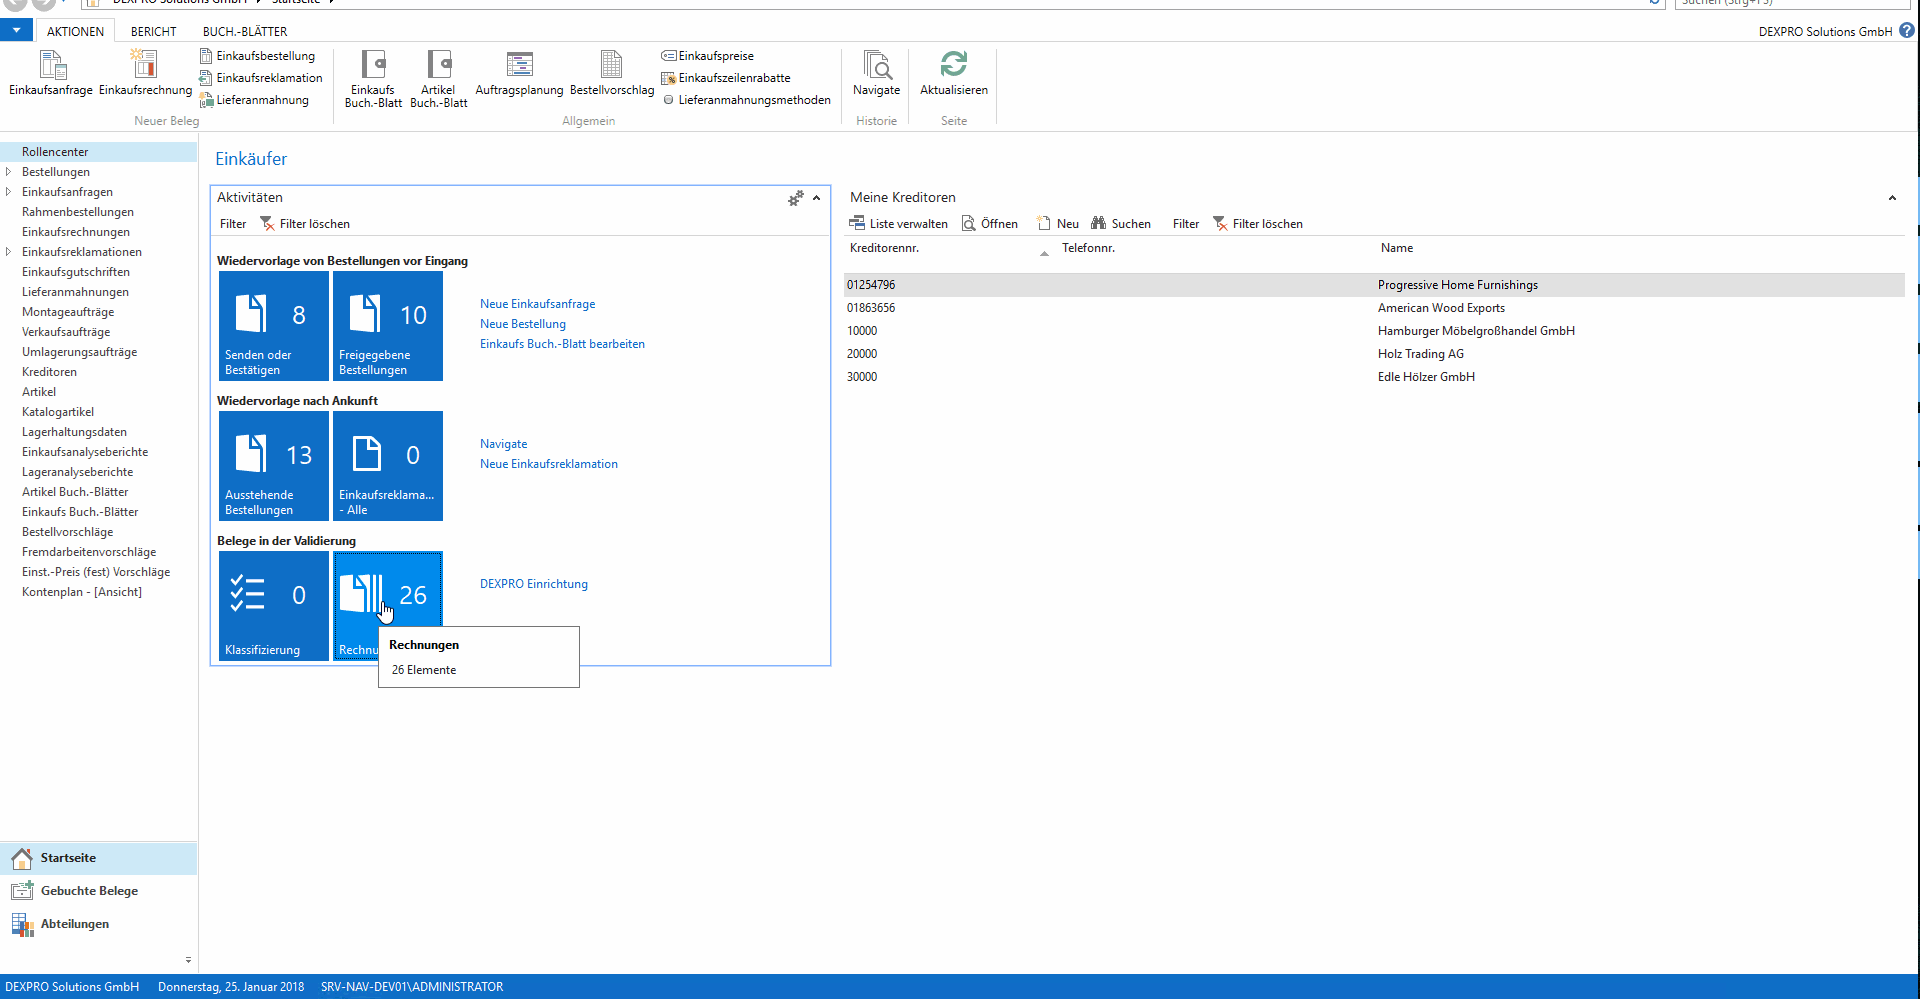Expand the Einkaufsreklamationen tree node
This screenshot has height=999, width=1920.
[9, 252]
